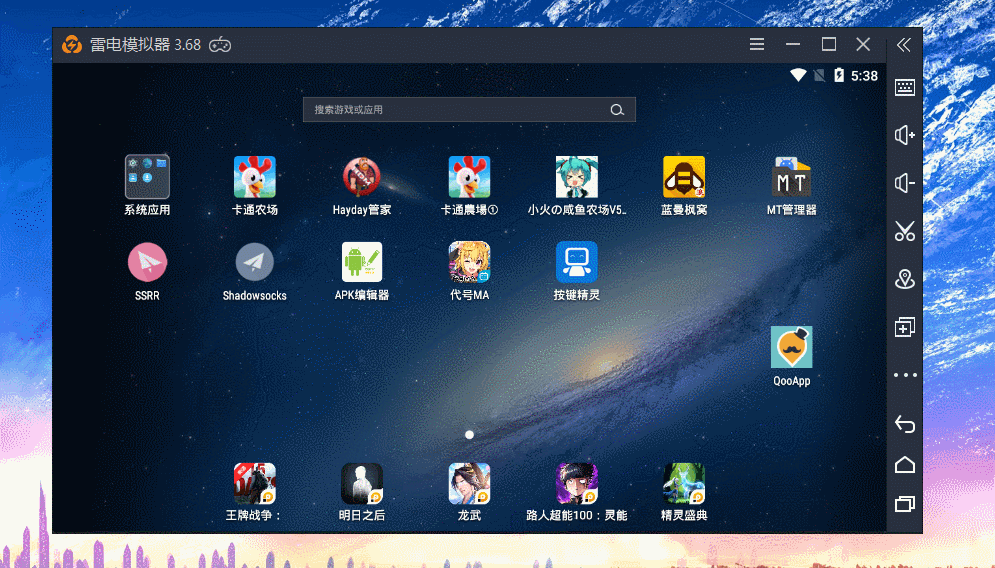Screen dimensions: 995x568
Task: Open the 代号MA game
Action: 469,262
